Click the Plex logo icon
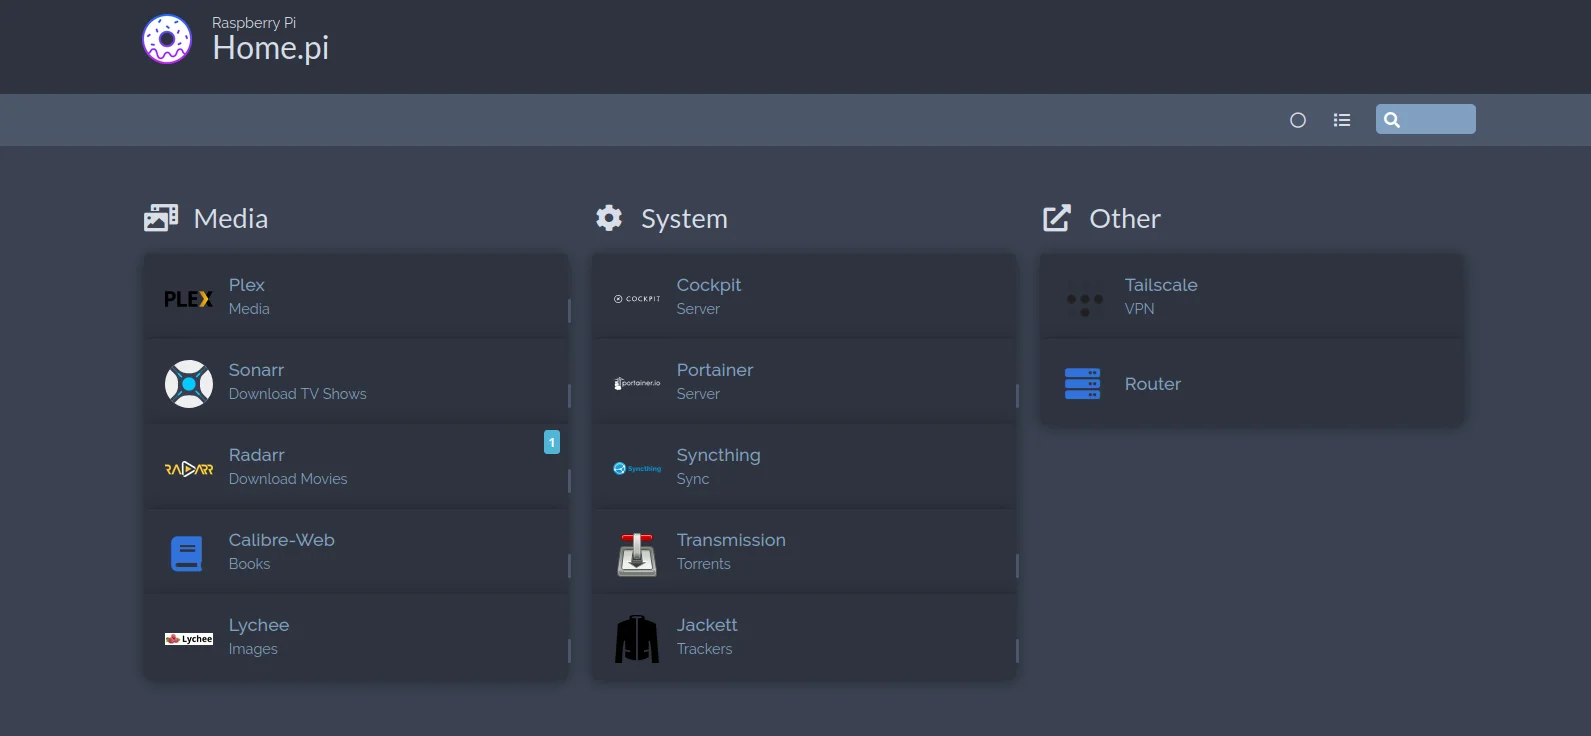 coord(188,299)
